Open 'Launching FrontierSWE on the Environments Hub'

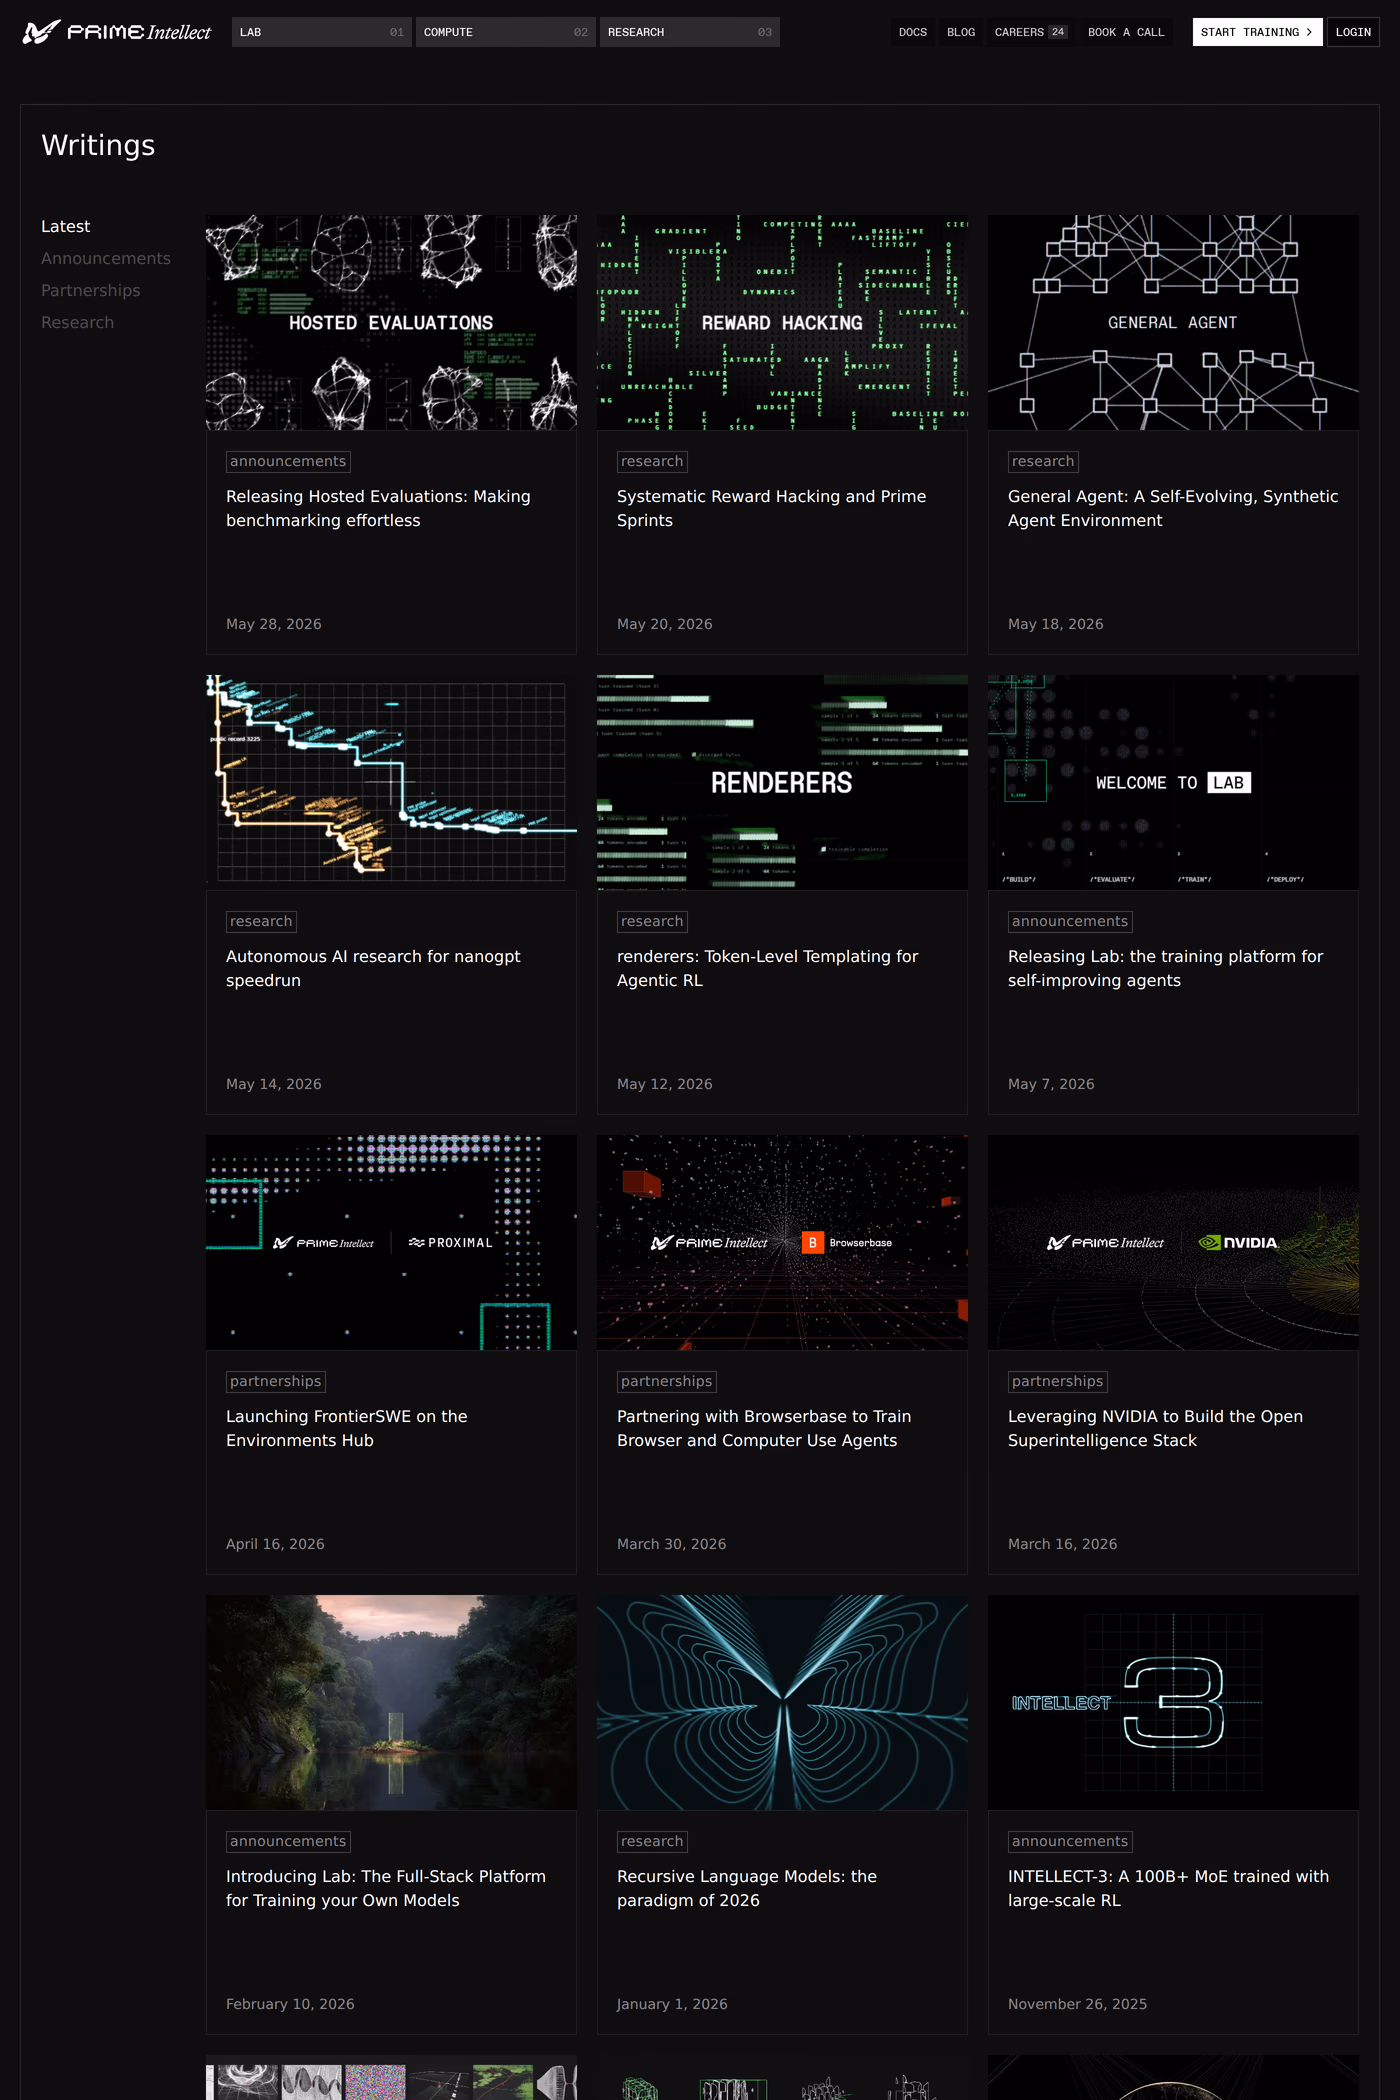(x=346, y=1428)
